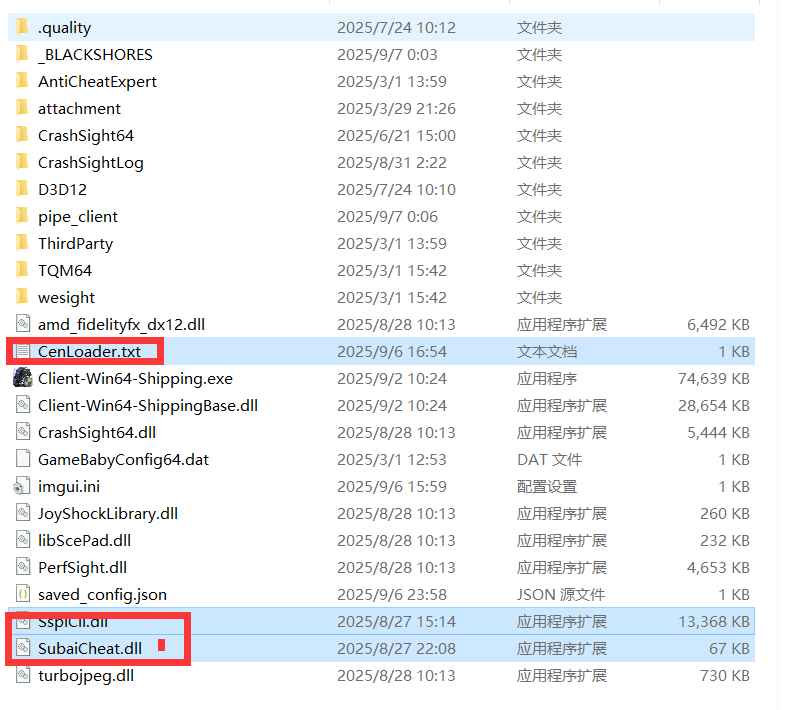Image resolution: width=792 pixels, height=710 pixels.
Task: Click the AntiCheatExpert folder icon
Action: click(22, 81)
